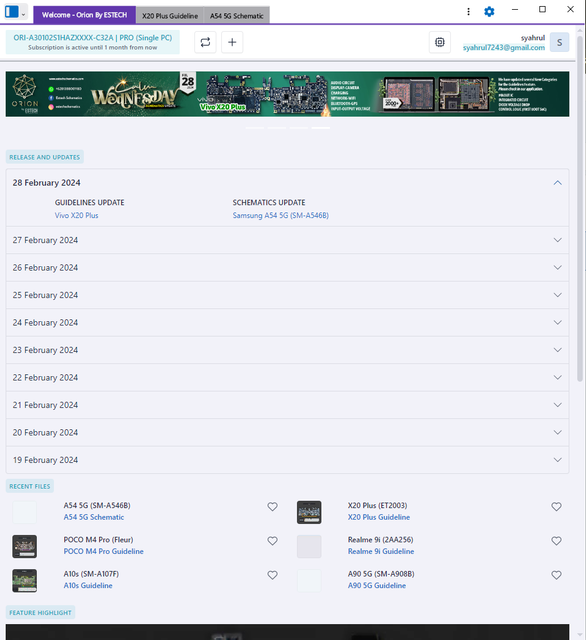The width and height of the screenshot is (586, 640).
Task: Open the X20 Plus Guideline tab
Action: click(x=170, y=16)
